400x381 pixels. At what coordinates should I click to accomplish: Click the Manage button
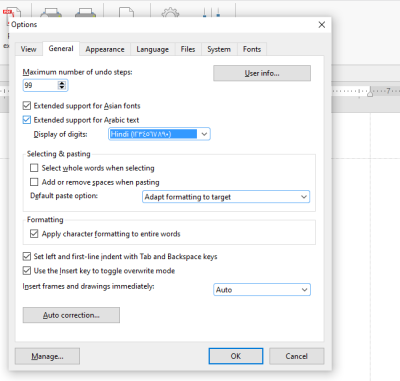point(47,356)
